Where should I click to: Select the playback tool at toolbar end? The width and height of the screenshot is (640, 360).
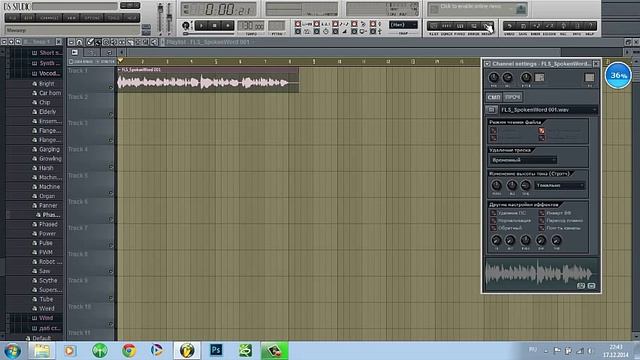154,42
